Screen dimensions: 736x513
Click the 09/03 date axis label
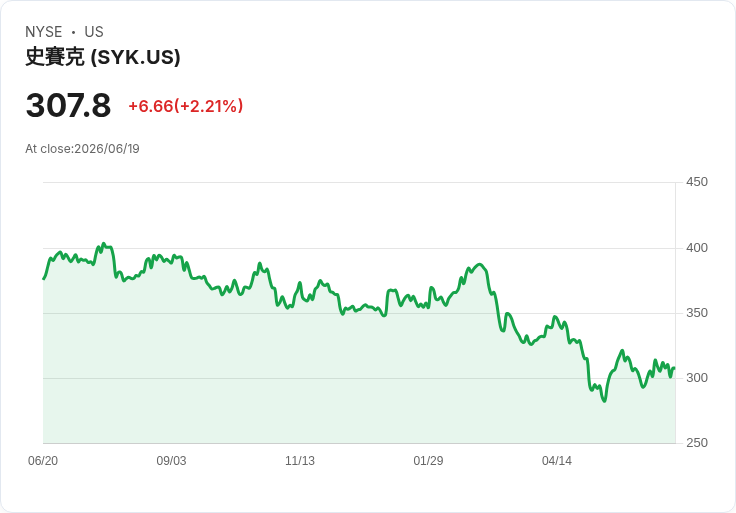pos(171,461)
